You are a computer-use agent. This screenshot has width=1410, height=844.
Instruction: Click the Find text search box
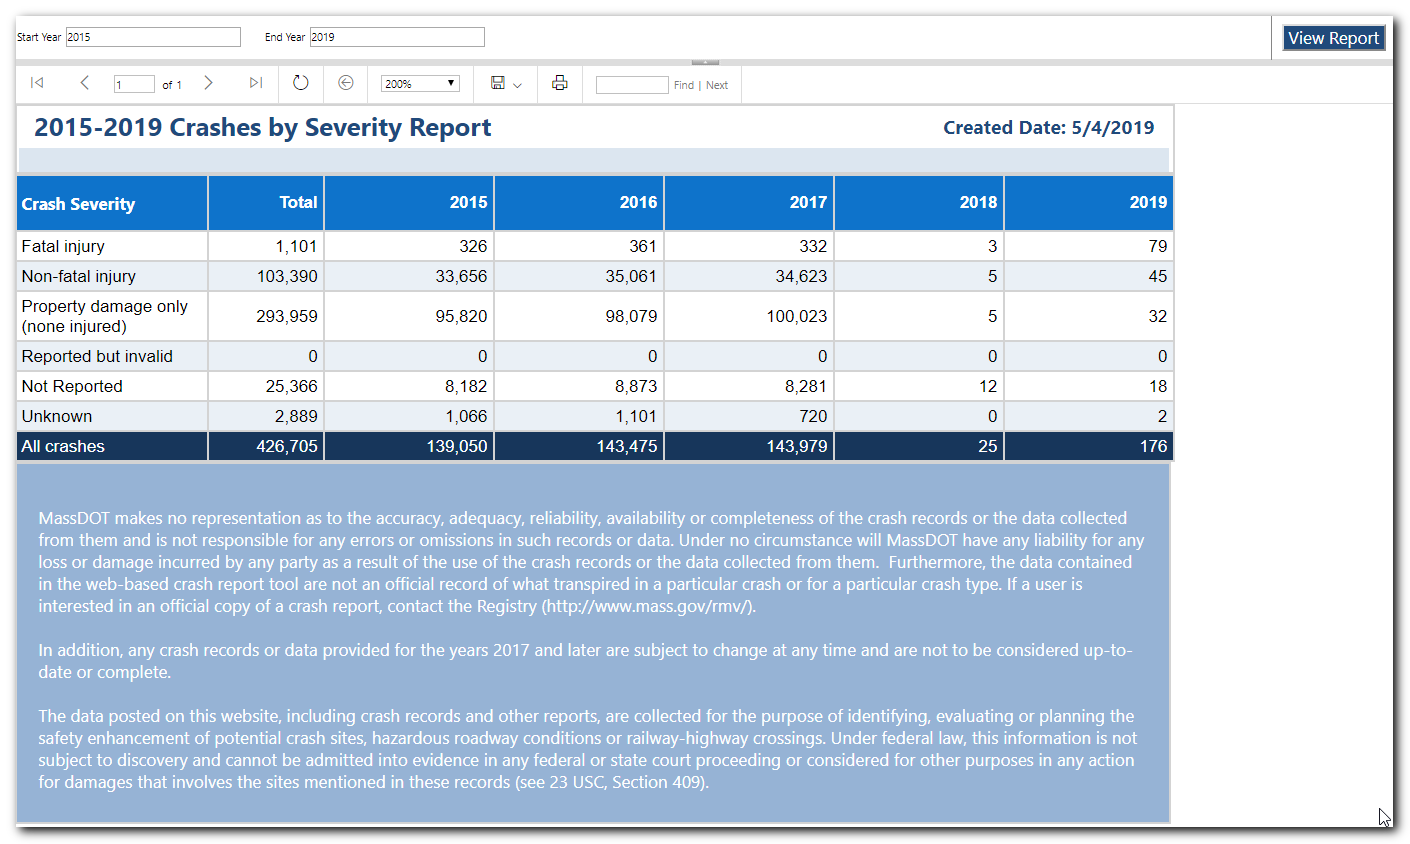[632, 85]
